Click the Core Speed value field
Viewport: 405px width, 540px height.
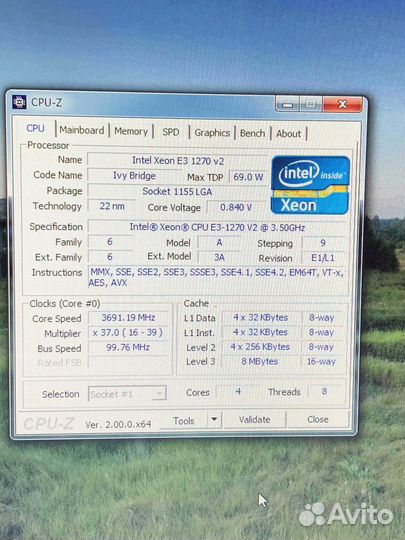pos(128,318)
